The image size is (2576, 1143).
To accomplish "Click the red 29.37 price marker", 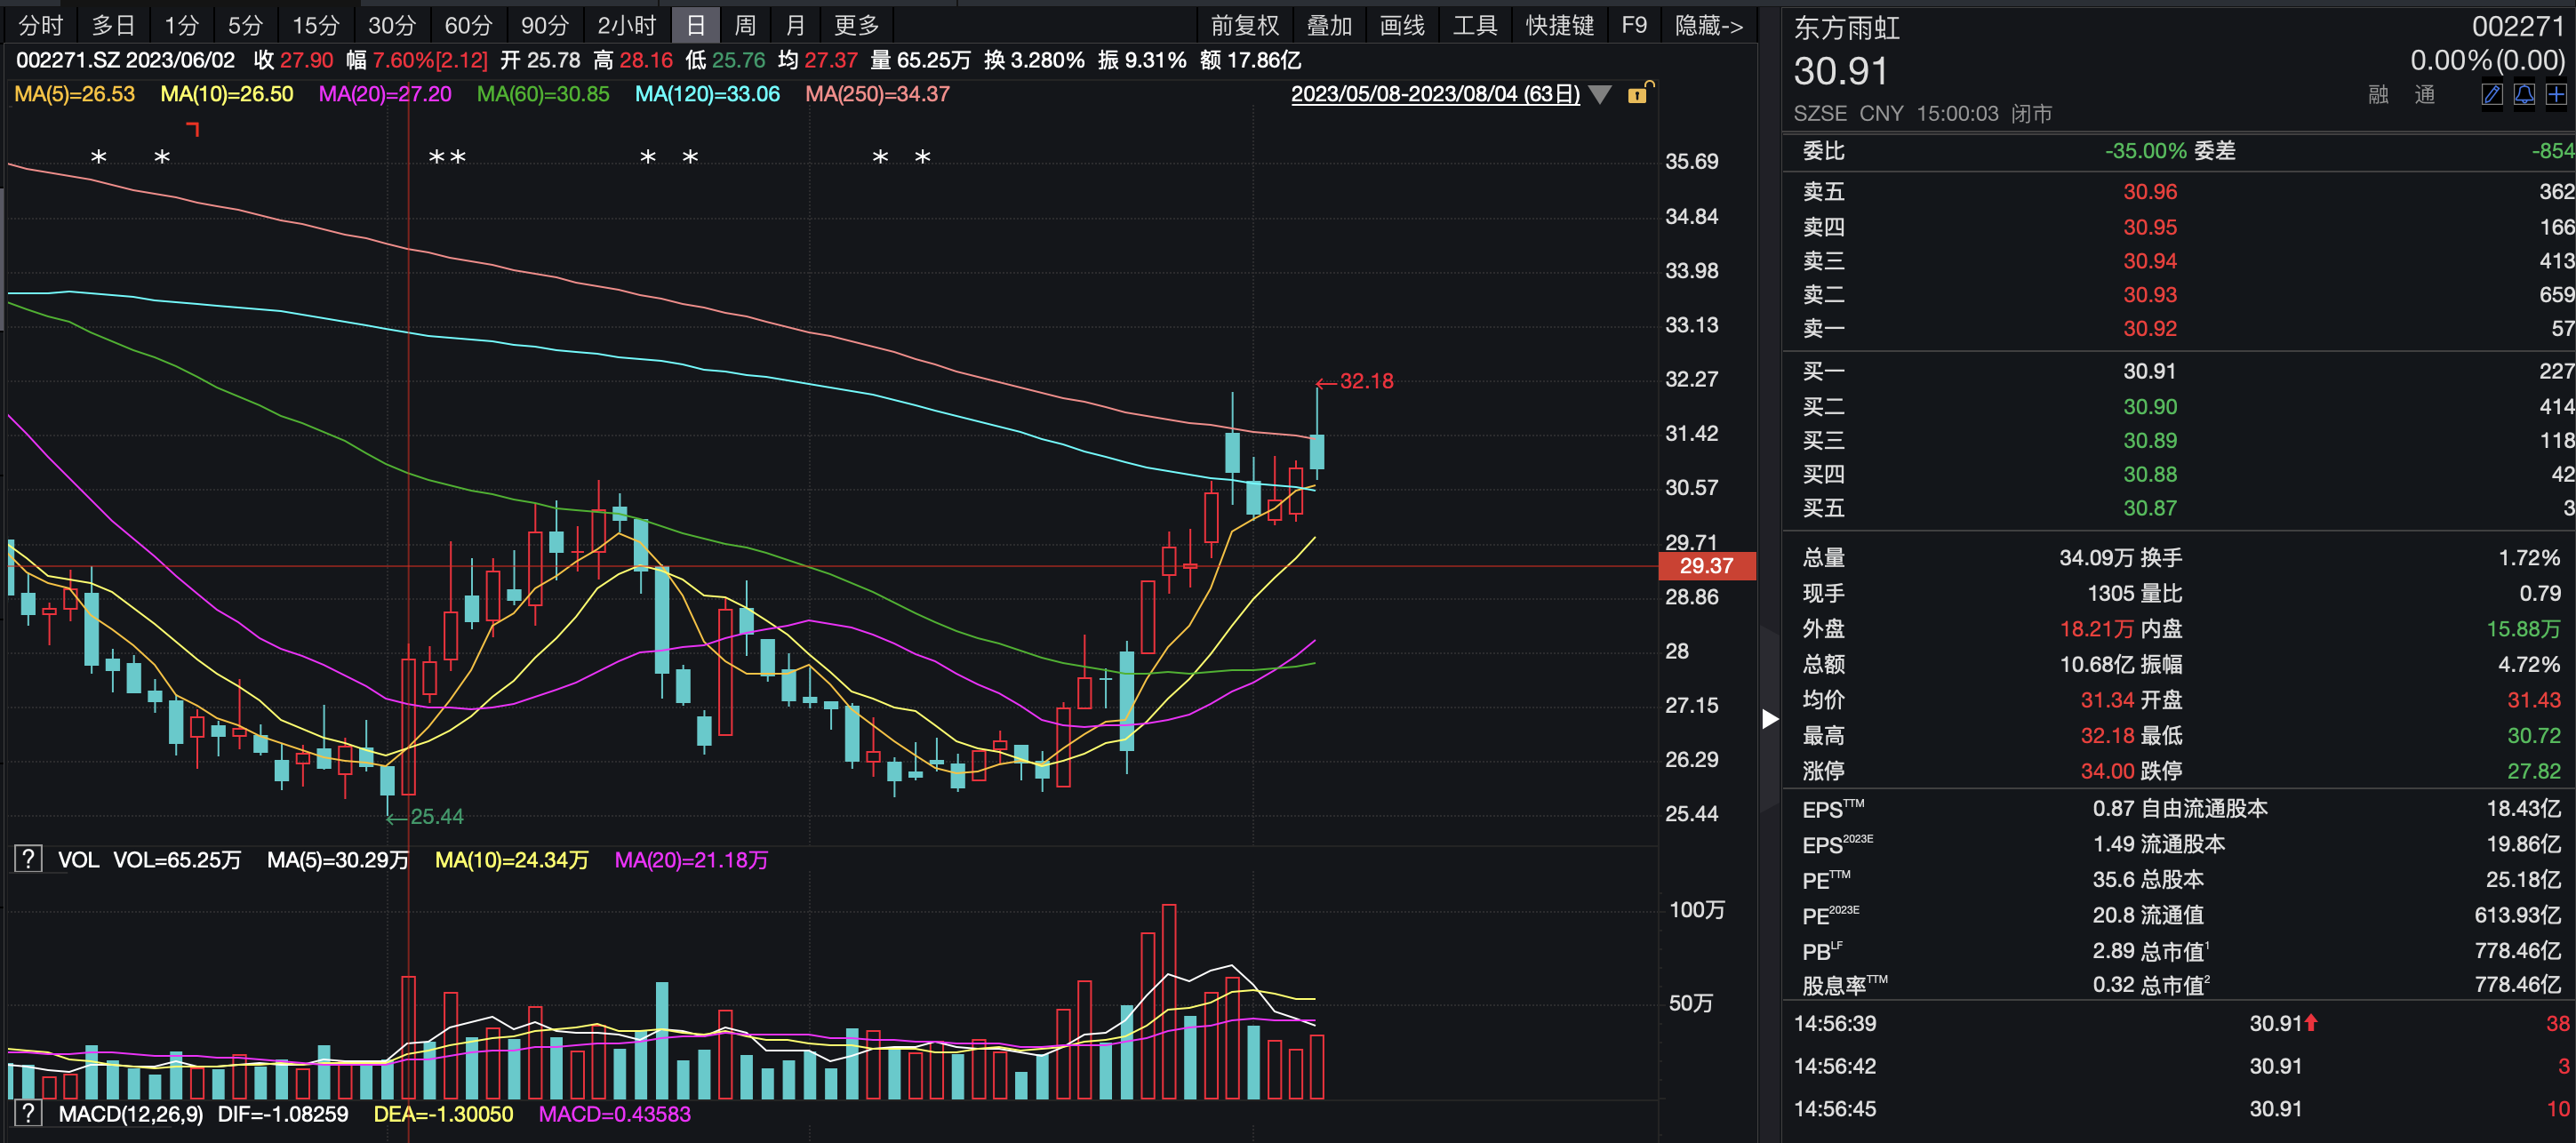I will pyautogui.click(x=1706, y=566).
